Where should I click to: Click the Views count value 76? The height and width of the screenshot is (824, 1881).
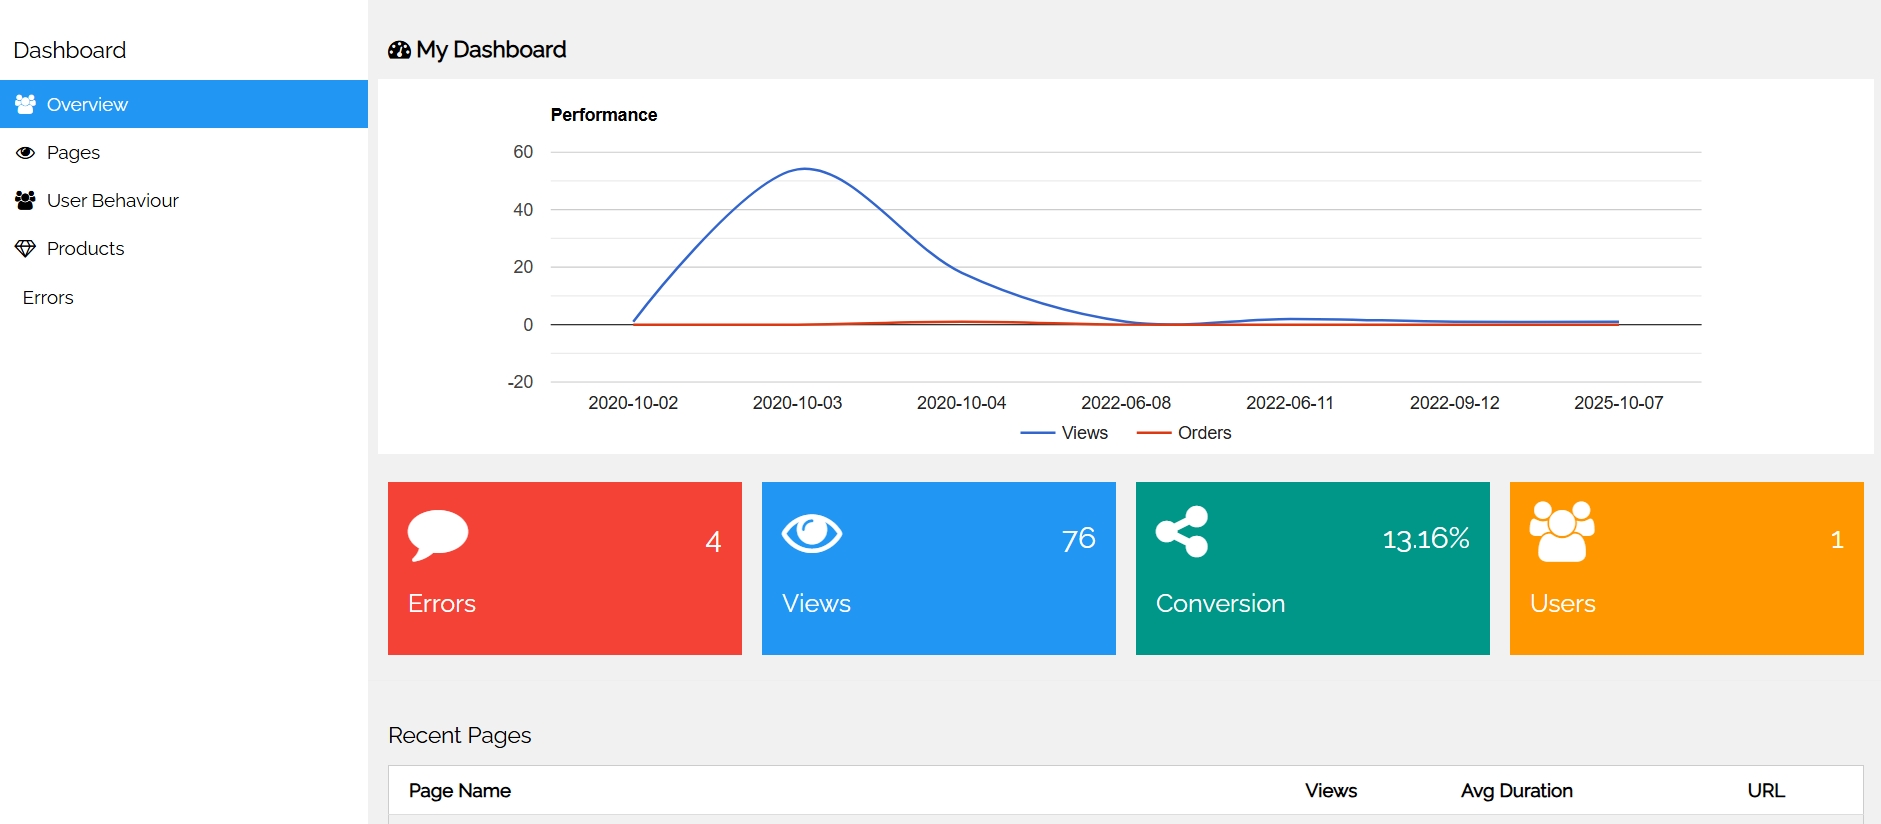click(x=1079, y=539)
